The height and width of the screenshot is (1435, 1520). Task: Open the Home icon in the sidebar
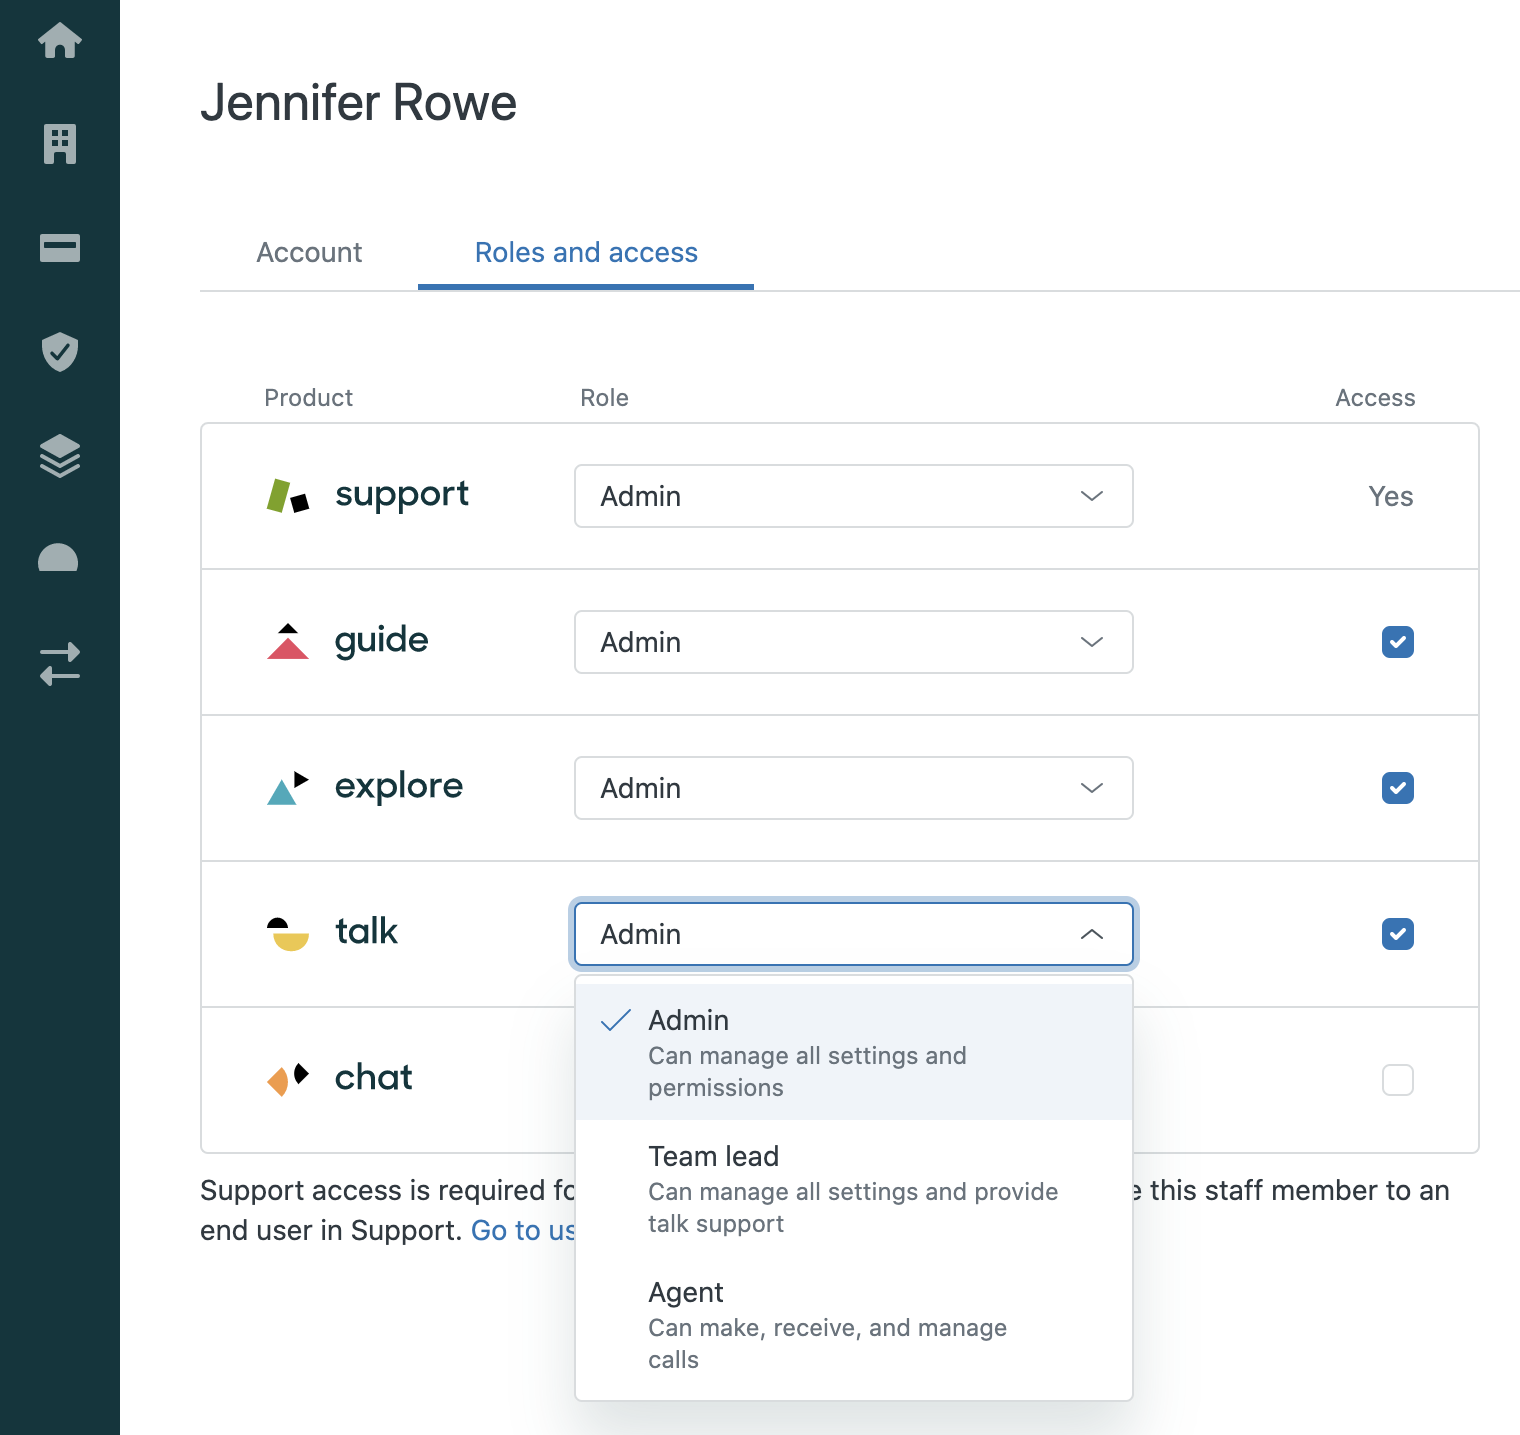point(60,40)
